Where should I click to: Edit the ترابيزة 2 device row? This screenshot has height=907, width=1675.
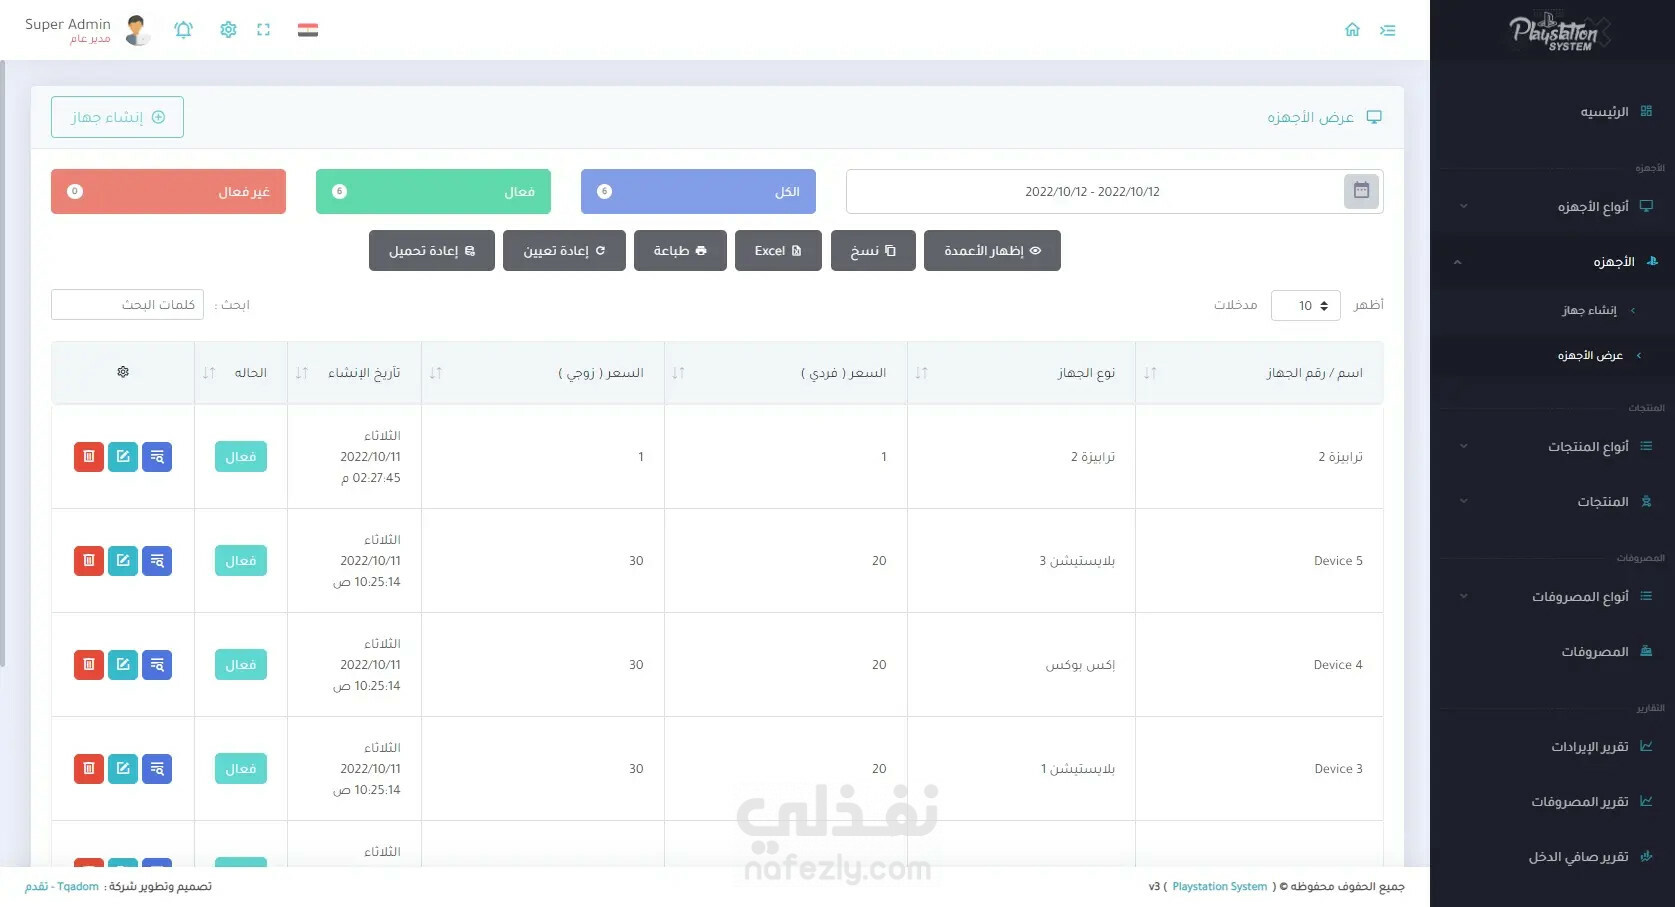pos(123,457)
